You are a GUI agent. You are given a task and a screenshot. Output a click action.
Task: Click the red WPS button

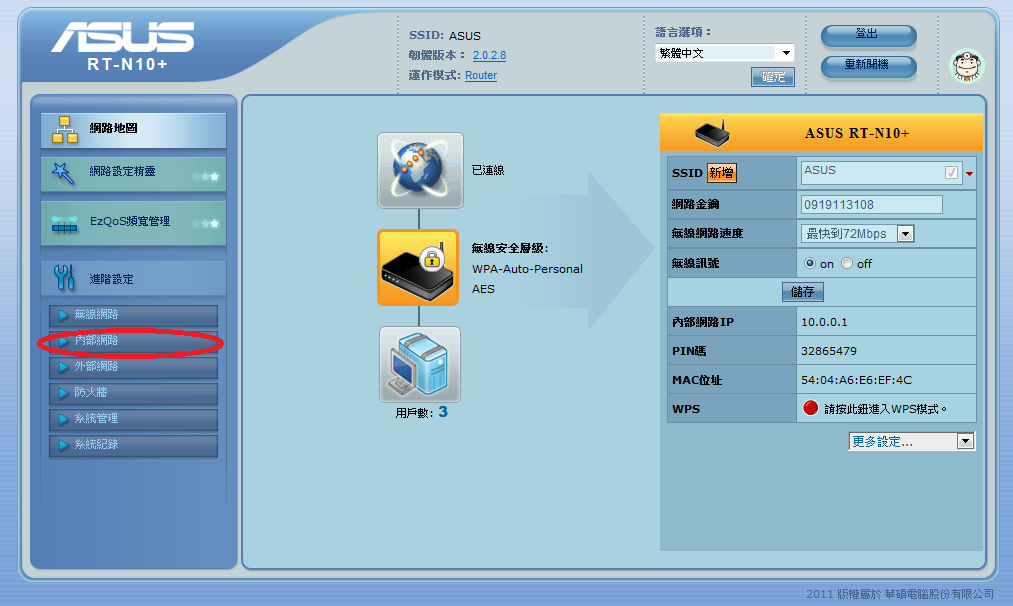[810, 409]
